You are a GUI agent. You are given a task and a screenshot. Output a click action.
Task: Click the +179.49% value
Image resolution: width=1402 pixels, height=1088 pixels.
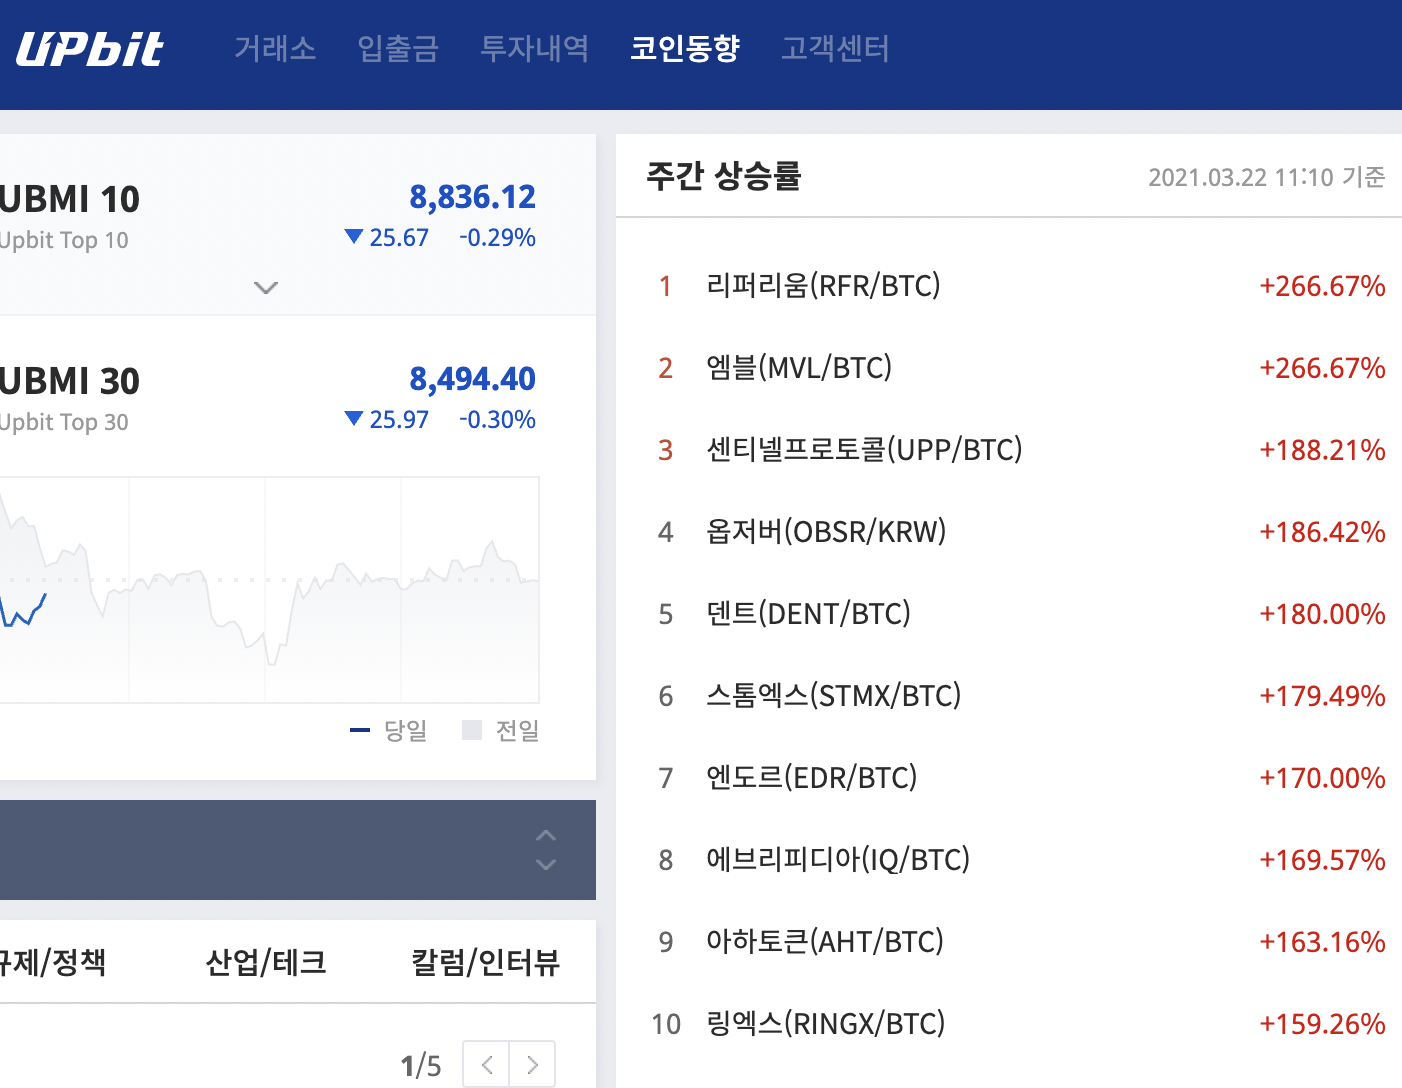[x=1322, y=696]
